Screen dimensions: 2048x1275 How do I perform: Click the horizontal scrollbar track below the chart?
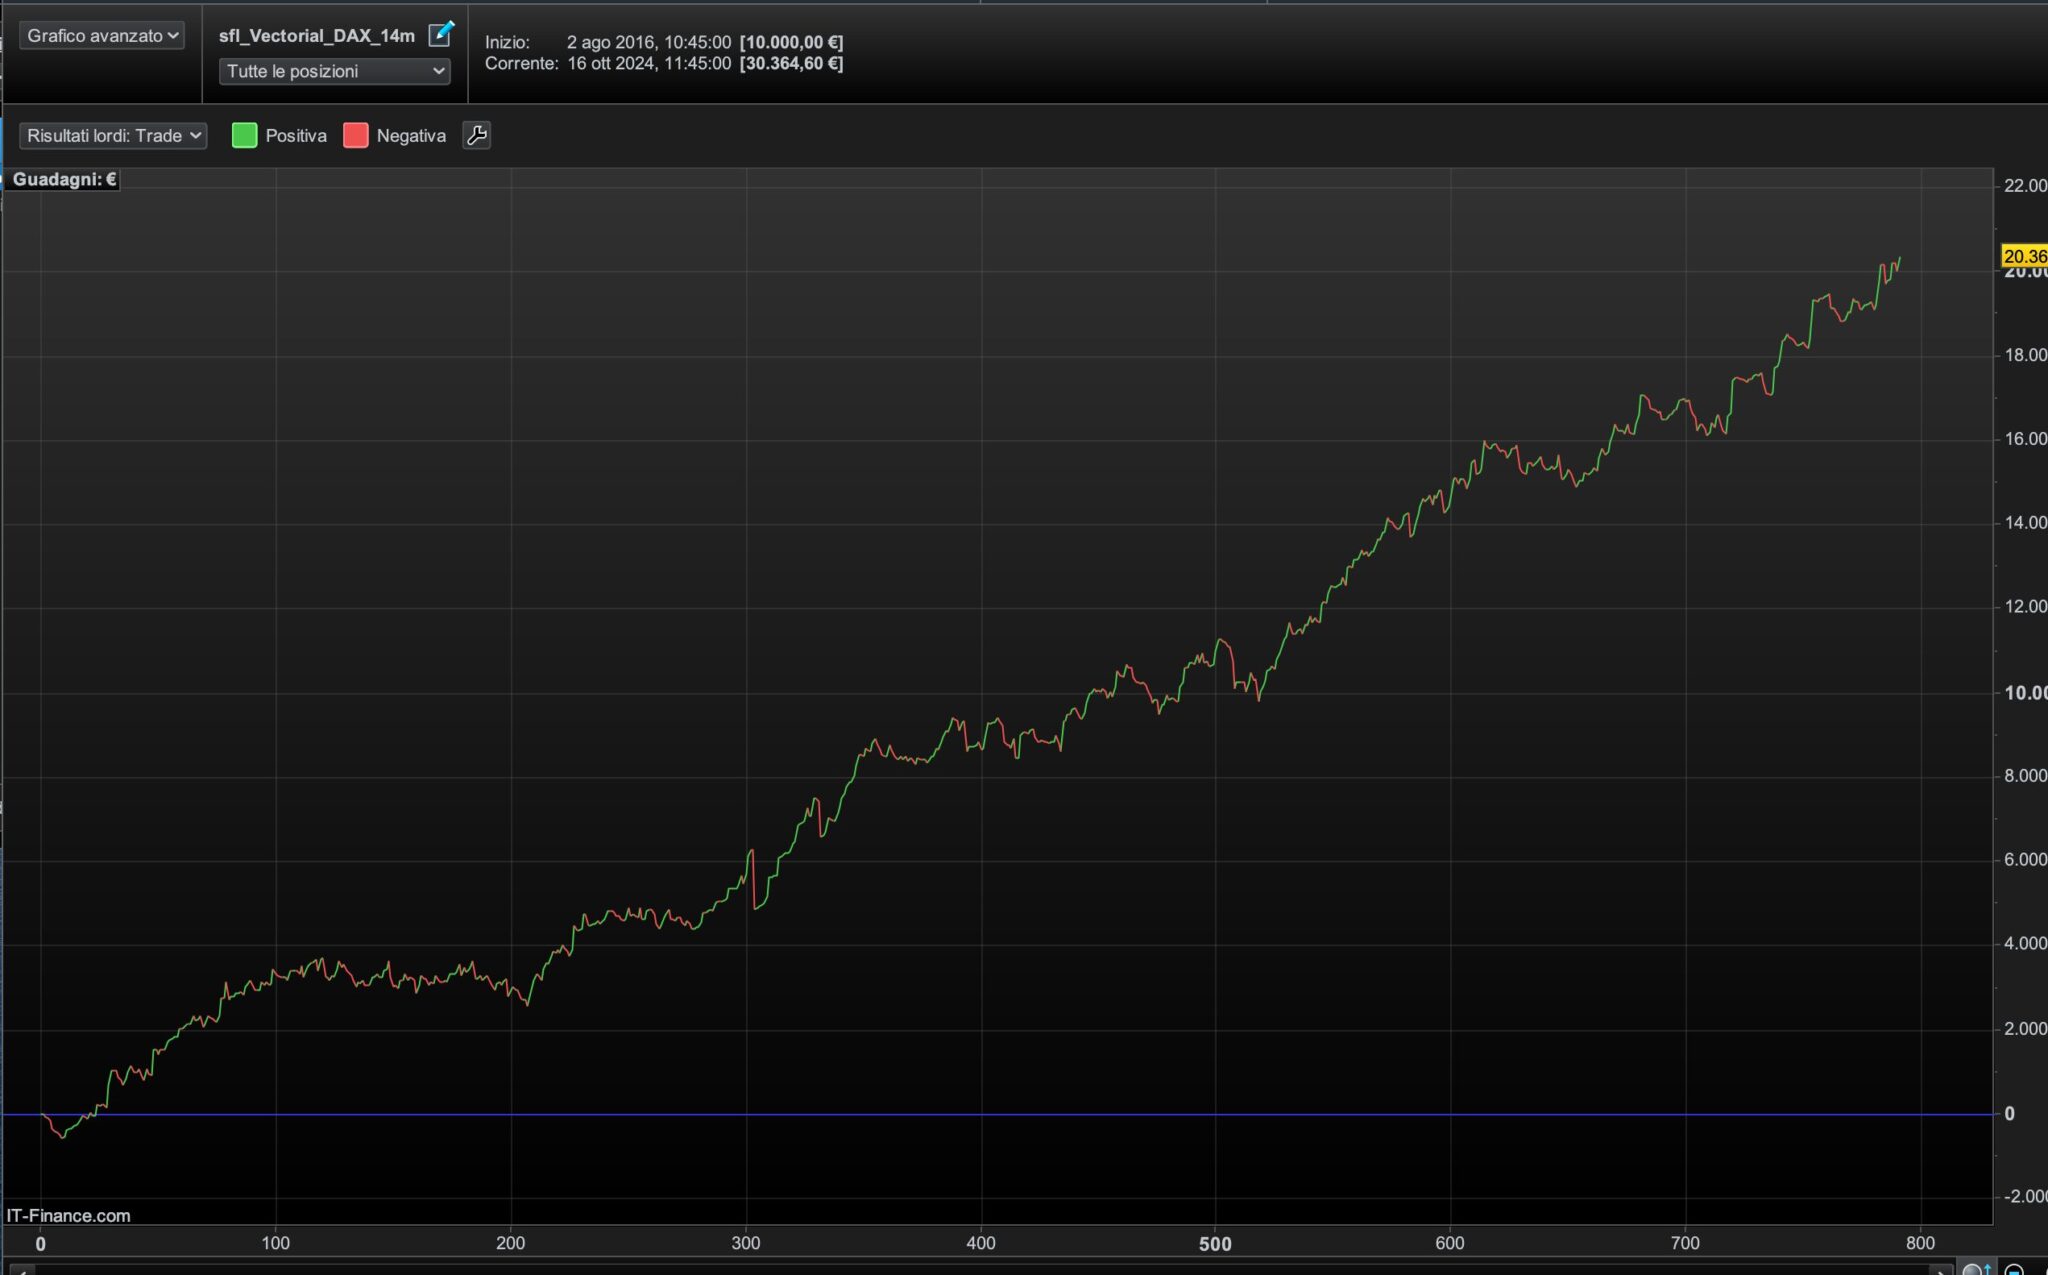(980, 1269)
